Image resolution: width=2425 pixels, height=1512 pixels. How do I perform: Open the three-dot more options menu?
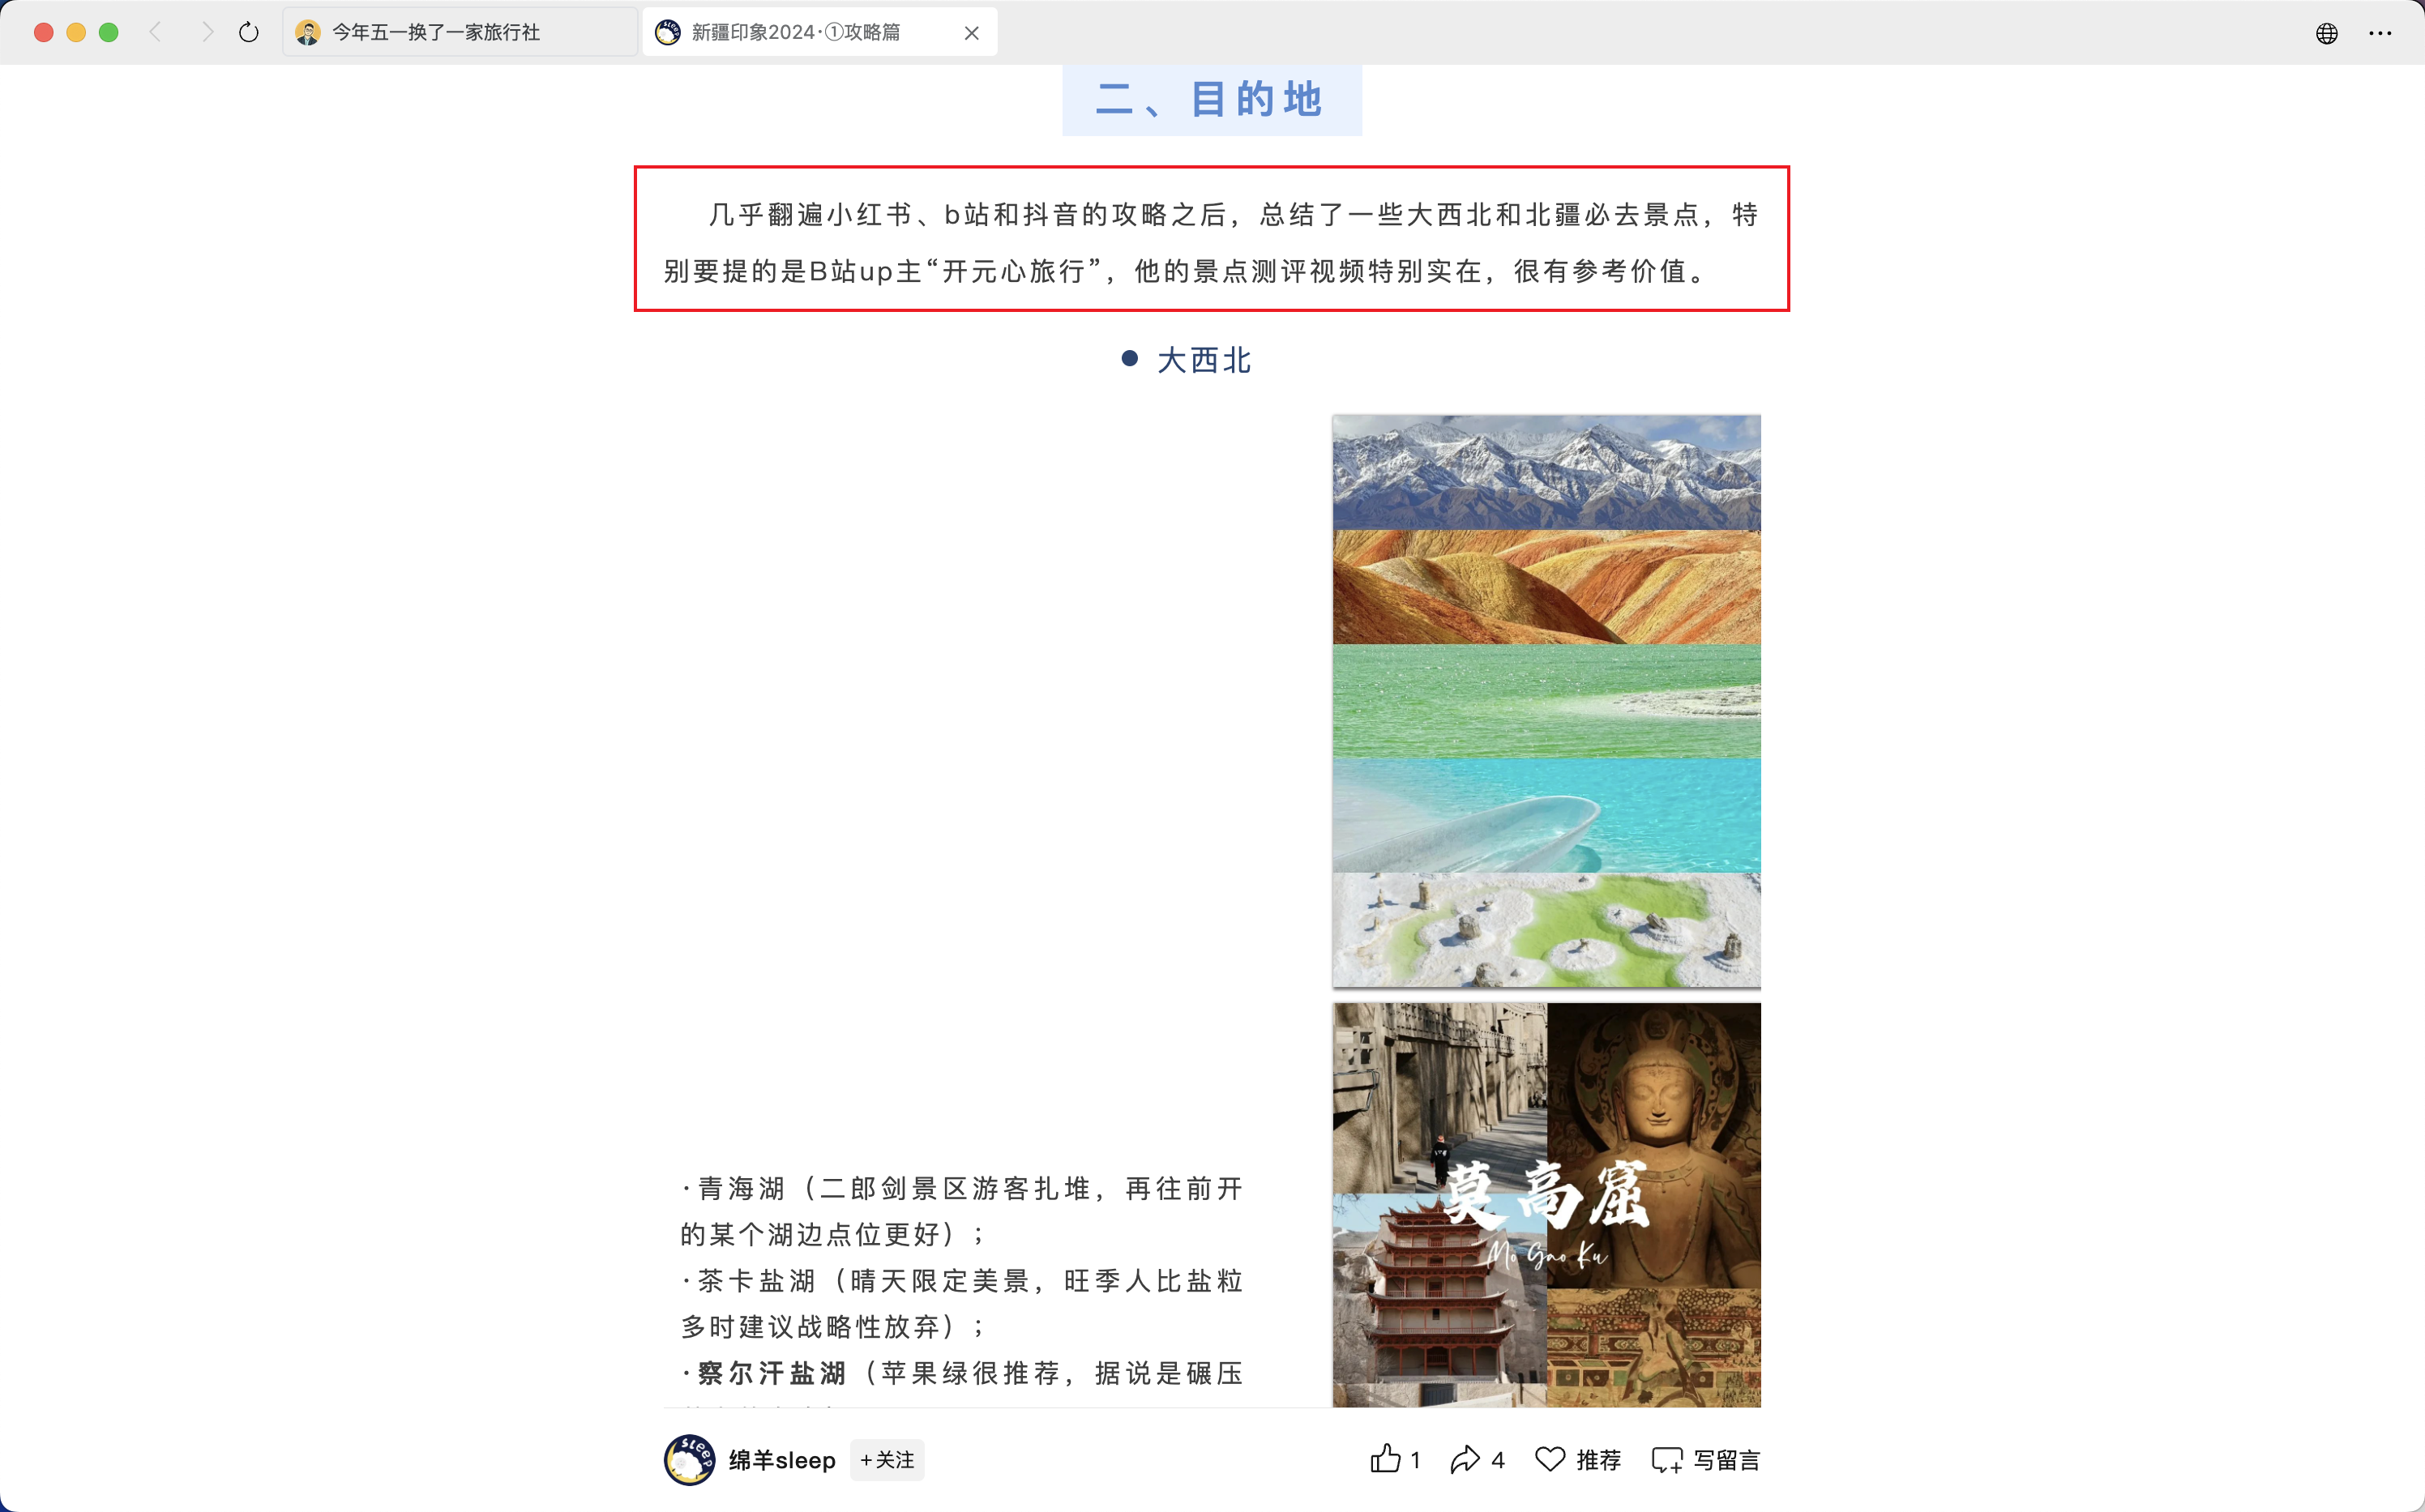point(2380,33)
